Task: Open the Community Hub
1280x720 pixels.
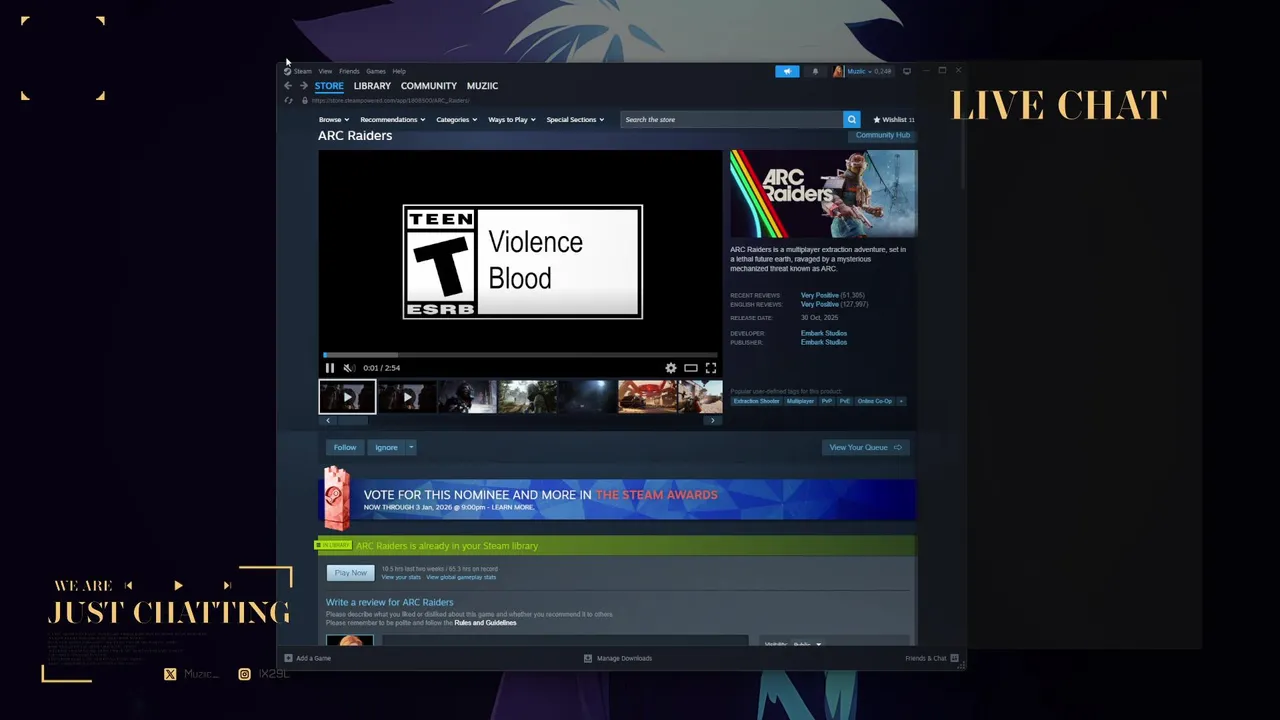Action: [x=882, y=135]
